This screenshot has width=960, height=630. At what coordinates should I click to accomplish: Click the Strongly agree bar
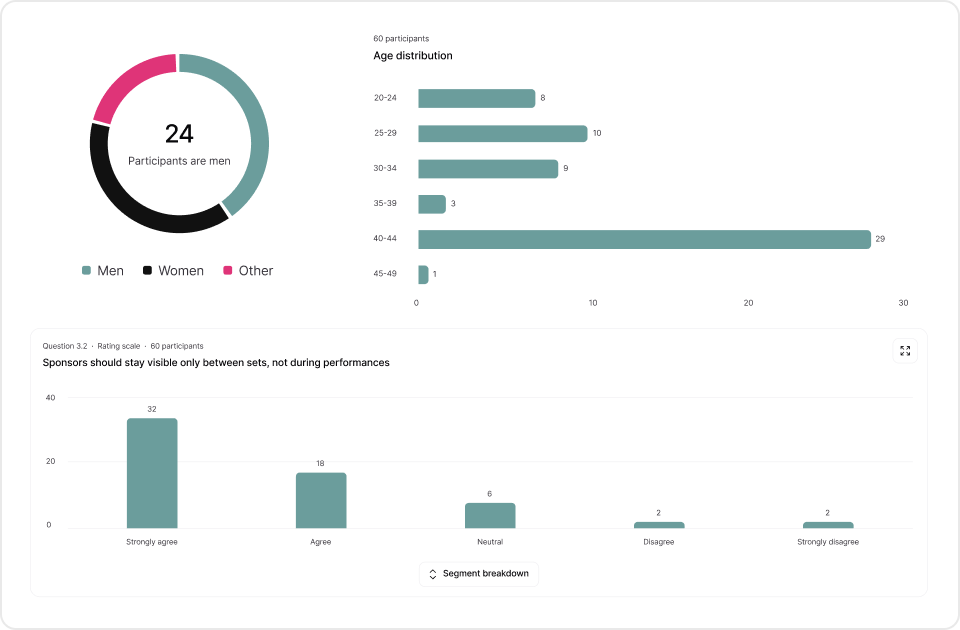point(152,473)
